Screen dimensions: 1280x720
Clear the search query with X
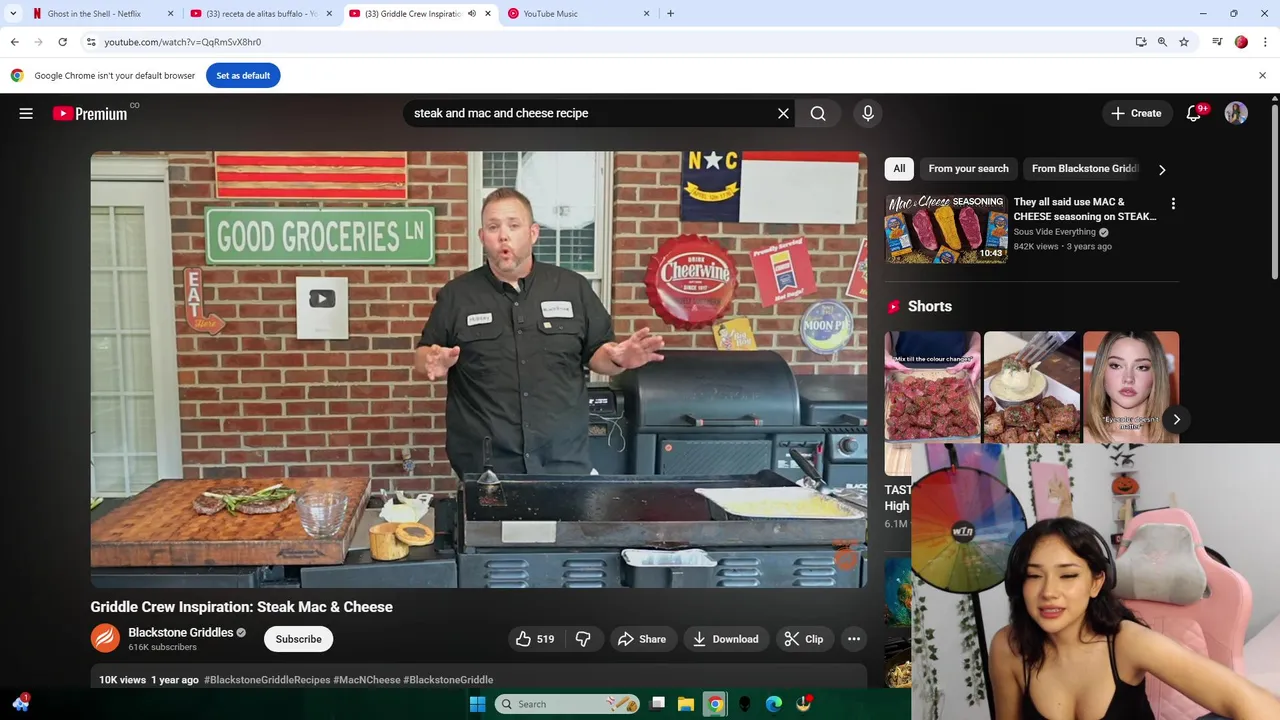click(x=783, y=113)
